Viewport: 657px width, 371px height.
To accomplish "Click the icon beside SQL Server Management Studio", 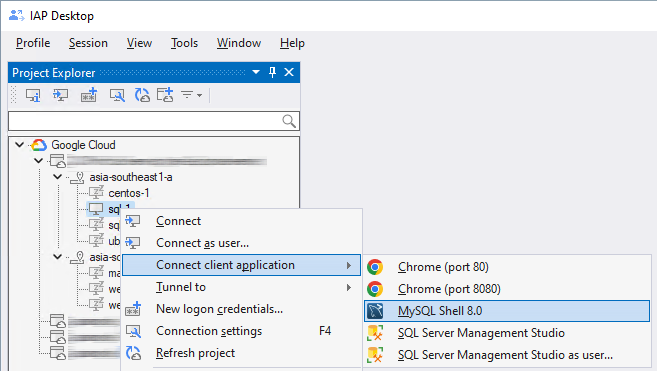I will click(x=375, y=333).
